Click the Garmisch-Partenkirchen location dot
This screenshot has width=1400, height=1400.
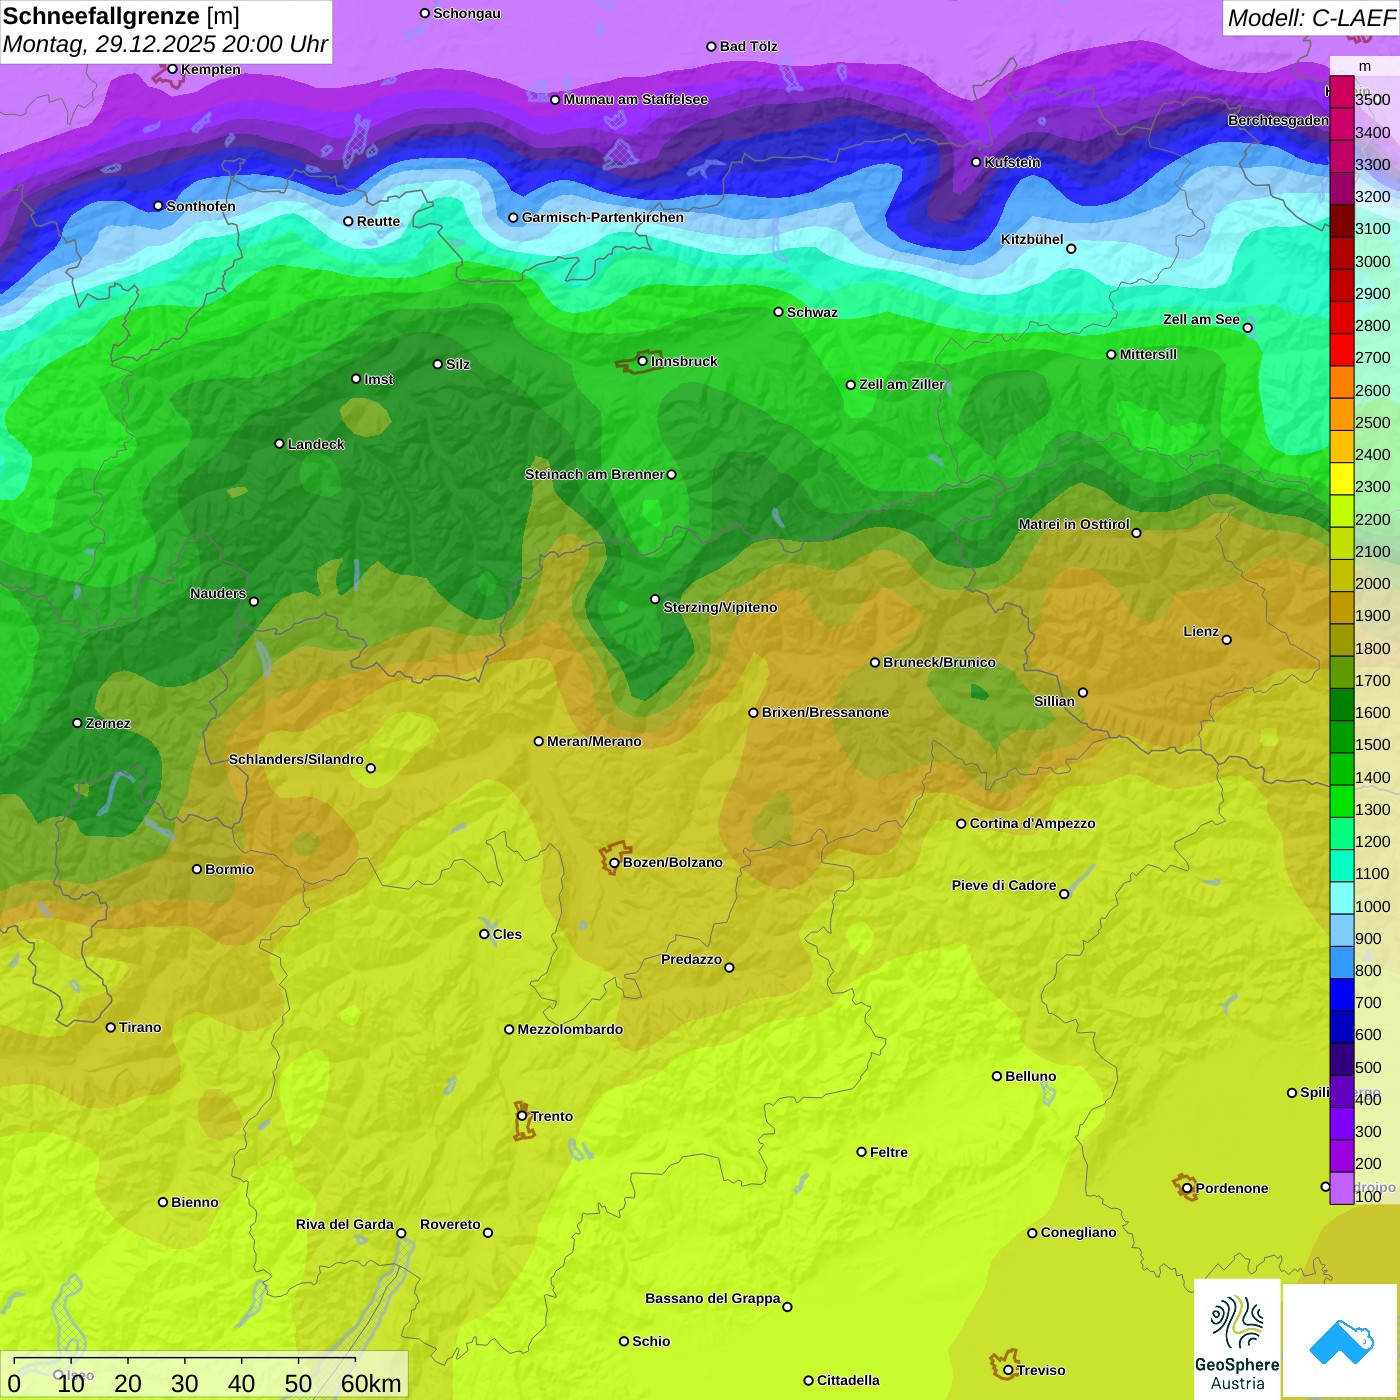[x=513, y=217]
